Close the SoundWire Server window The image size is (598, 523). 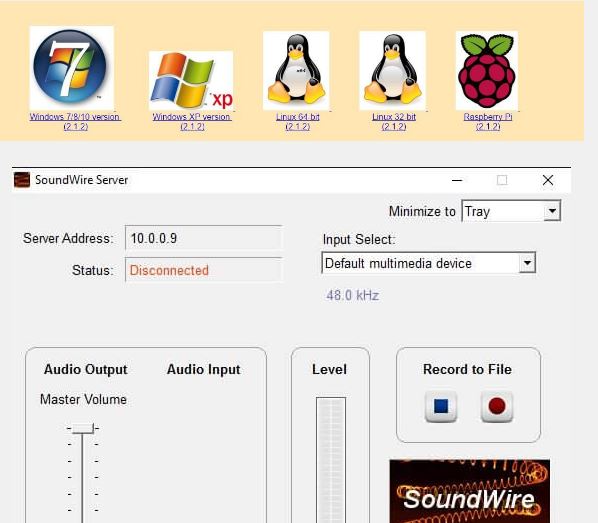pyautogui.click(x=548, y=180)
